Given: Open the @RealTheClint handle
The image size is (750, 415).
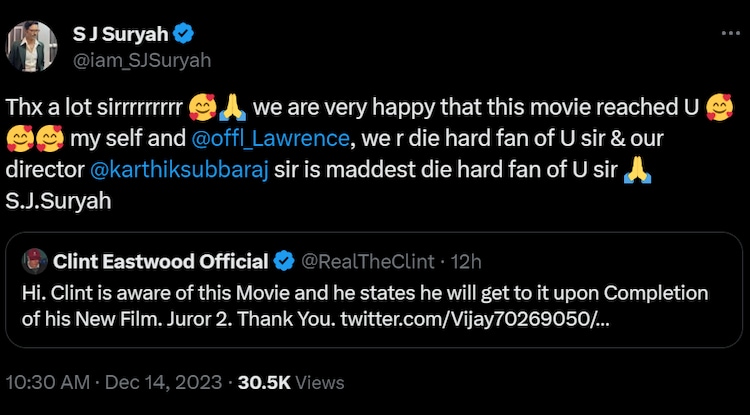Looking at the screenshot, I should click(x=367, y=262).
